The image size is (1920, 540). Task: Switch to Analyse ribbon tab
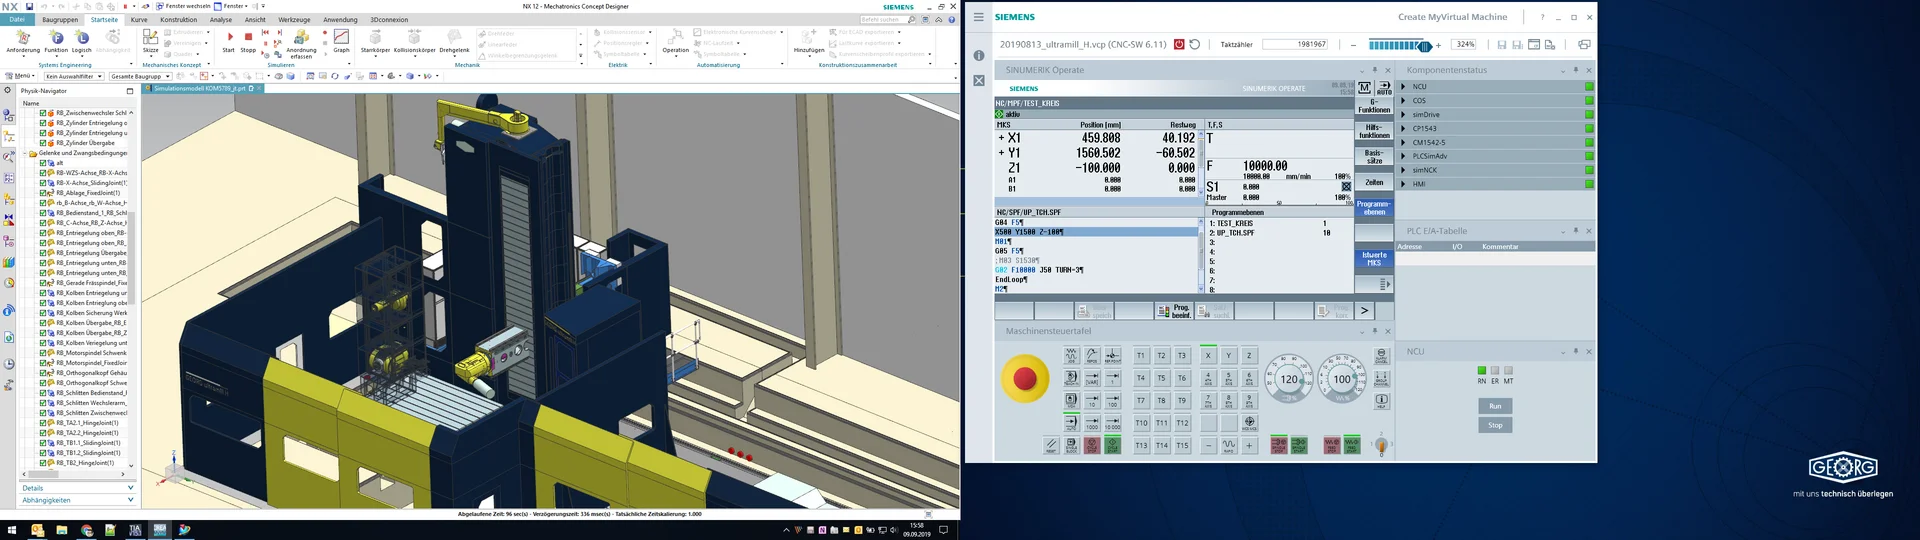[221, 19]
